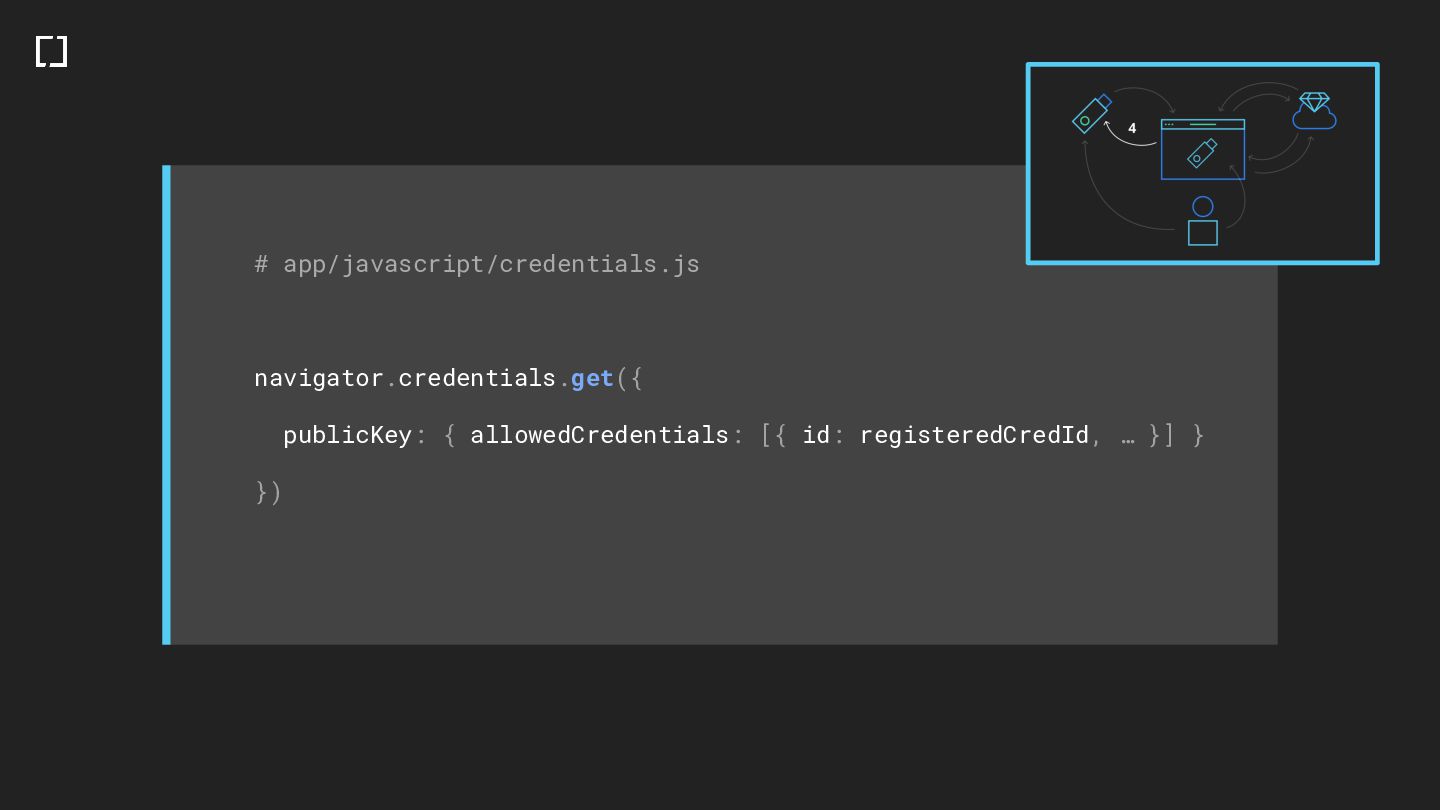Open the blue-bordered flow diagram thumbnail
This screenshot has height=810, width=1440.
coord(1202,164)
